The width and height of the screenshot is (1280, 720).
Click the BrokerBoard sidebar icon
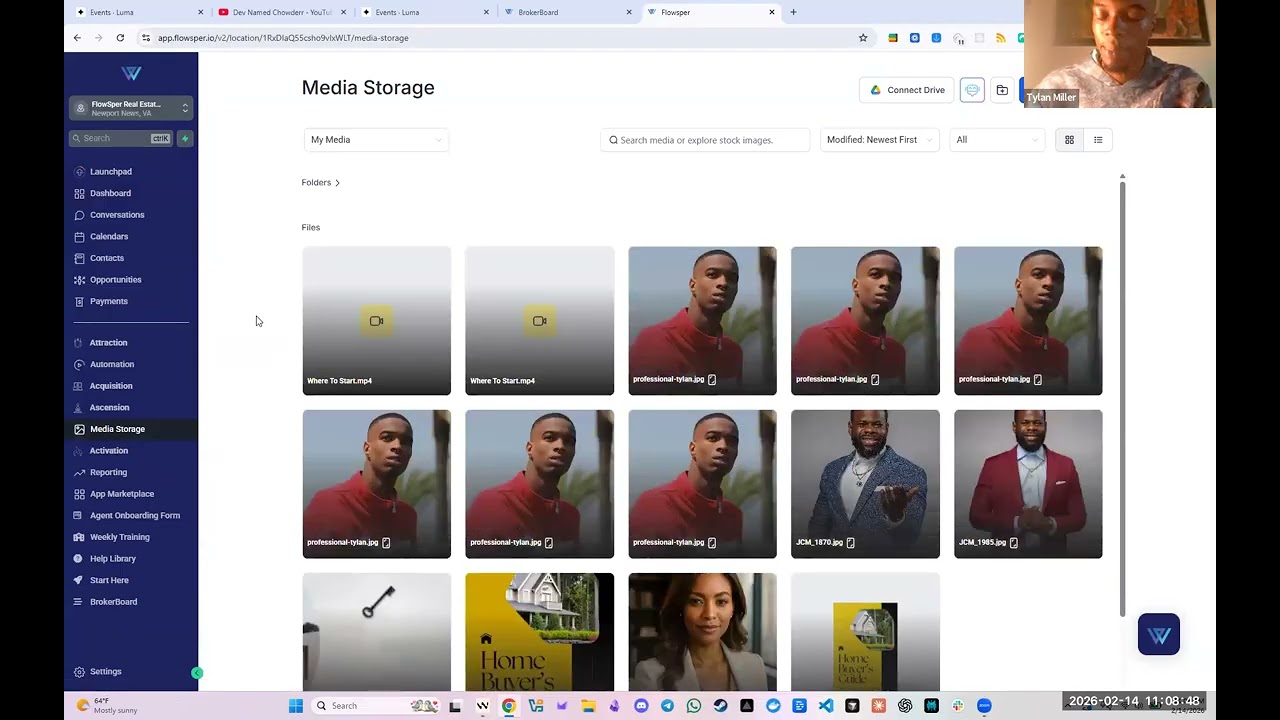click(x=79, y=602)
